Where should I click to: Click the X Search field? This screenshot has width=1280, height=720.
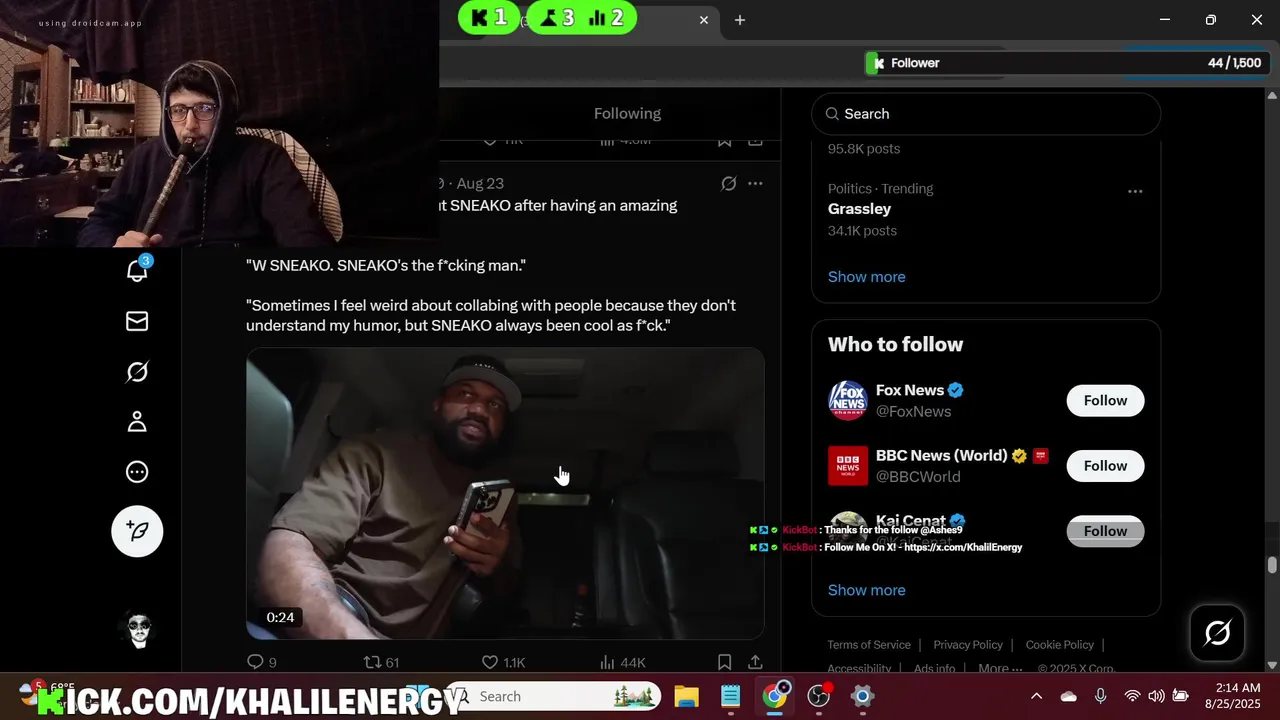coord(986,114)
